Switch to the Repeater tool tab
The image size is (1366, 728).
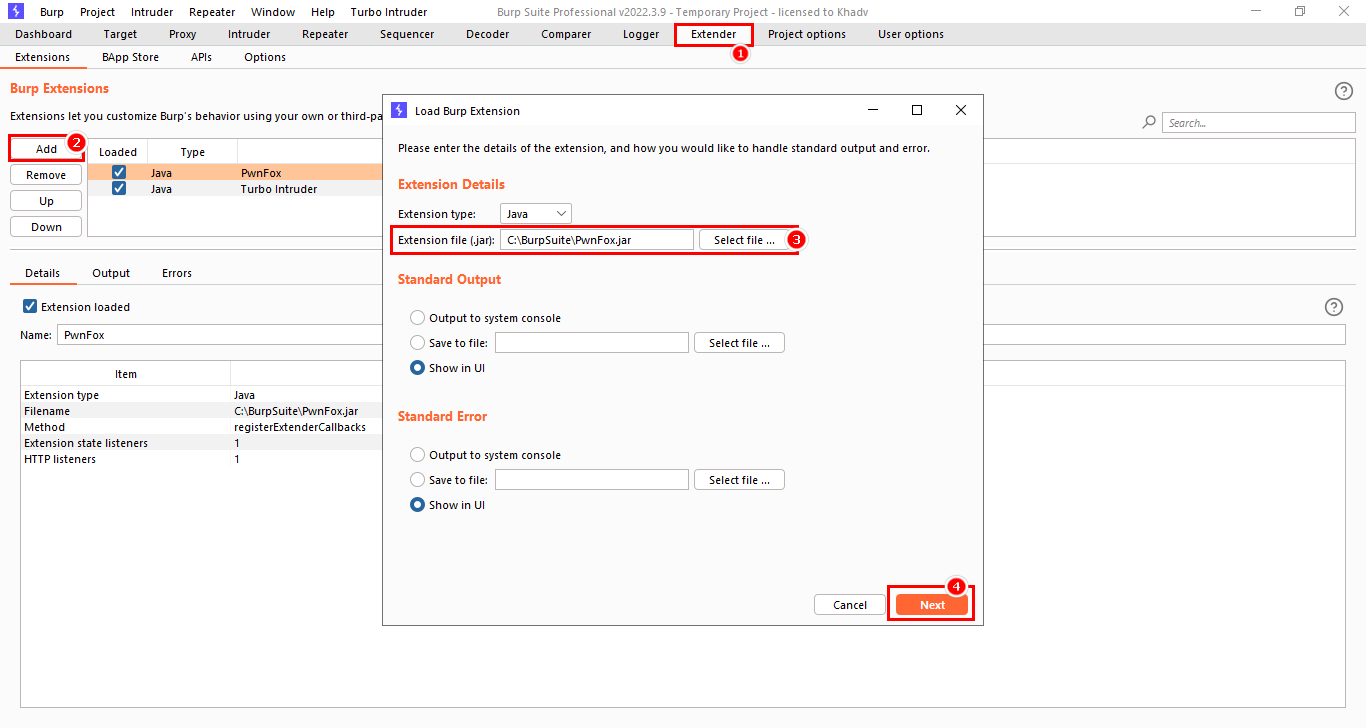pyautogui.click(x=325, y=34)
